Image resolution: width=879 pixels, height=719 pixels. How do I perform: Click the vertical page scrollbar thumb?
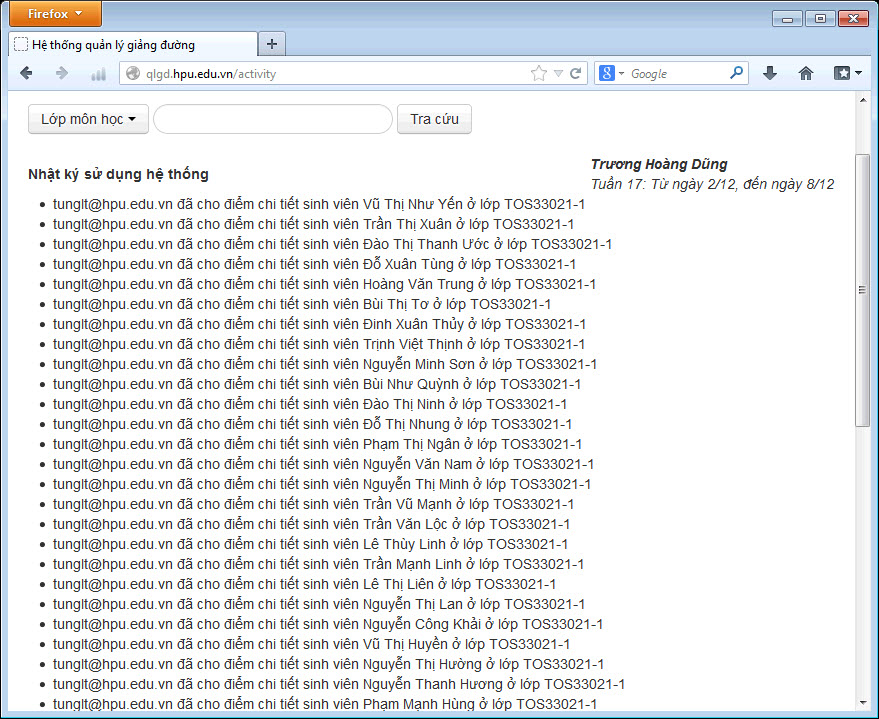click(862, 290)
